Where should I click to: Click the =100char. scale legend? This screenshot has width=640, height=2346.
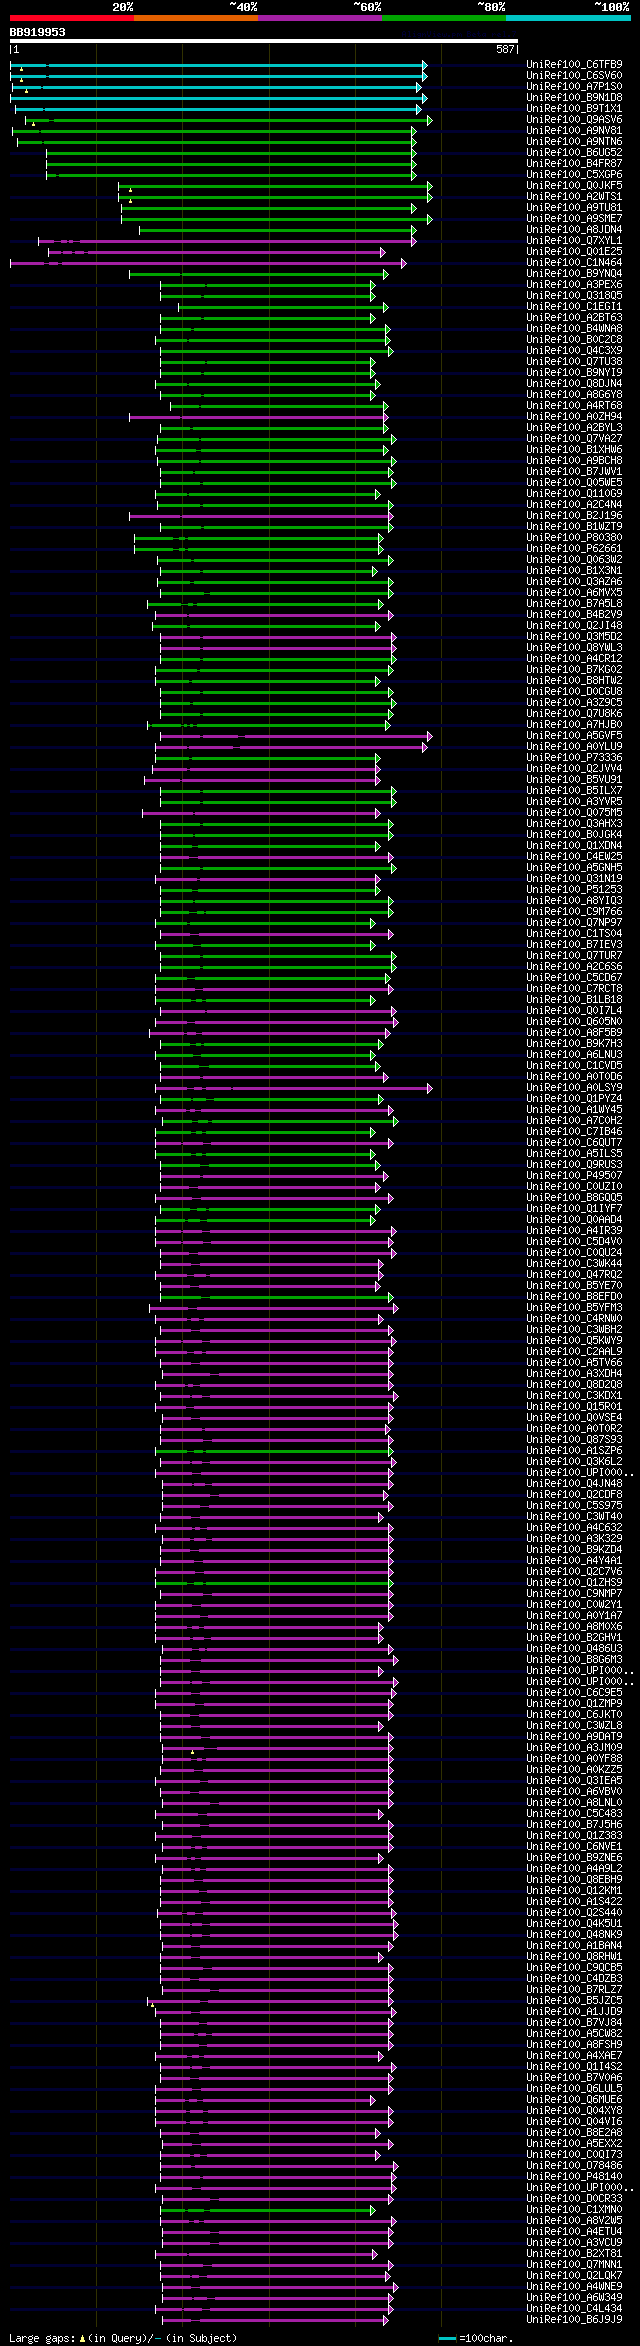coord(476,2339)
